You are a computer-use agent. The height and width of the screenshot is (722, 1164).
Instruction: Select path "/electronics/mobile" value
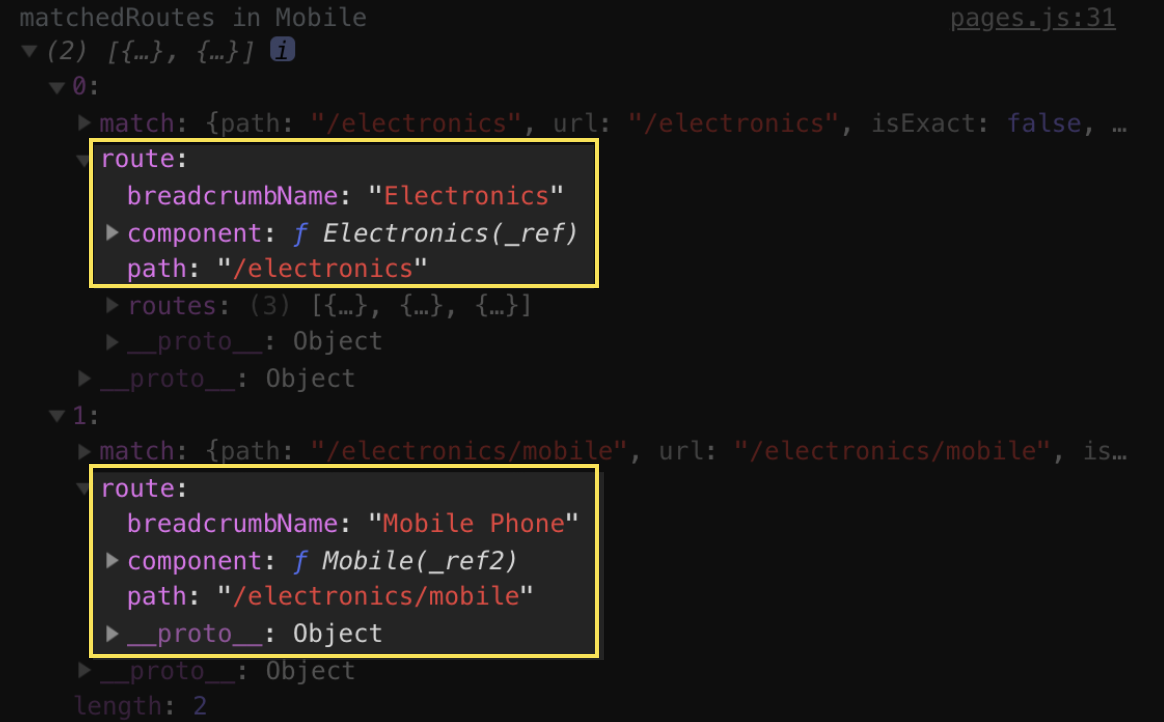375,596
